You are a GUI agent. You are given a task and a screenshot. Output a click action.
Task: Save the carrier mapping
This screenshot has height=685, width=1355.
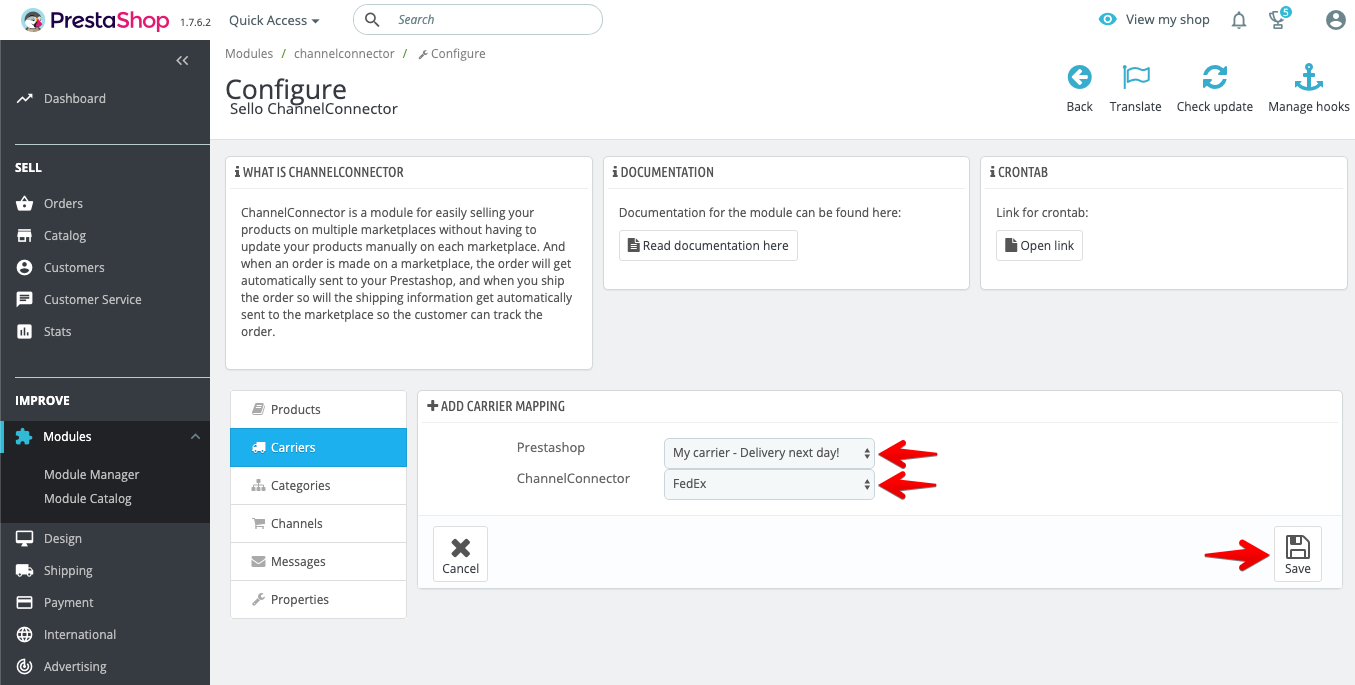pos(1297,554)
